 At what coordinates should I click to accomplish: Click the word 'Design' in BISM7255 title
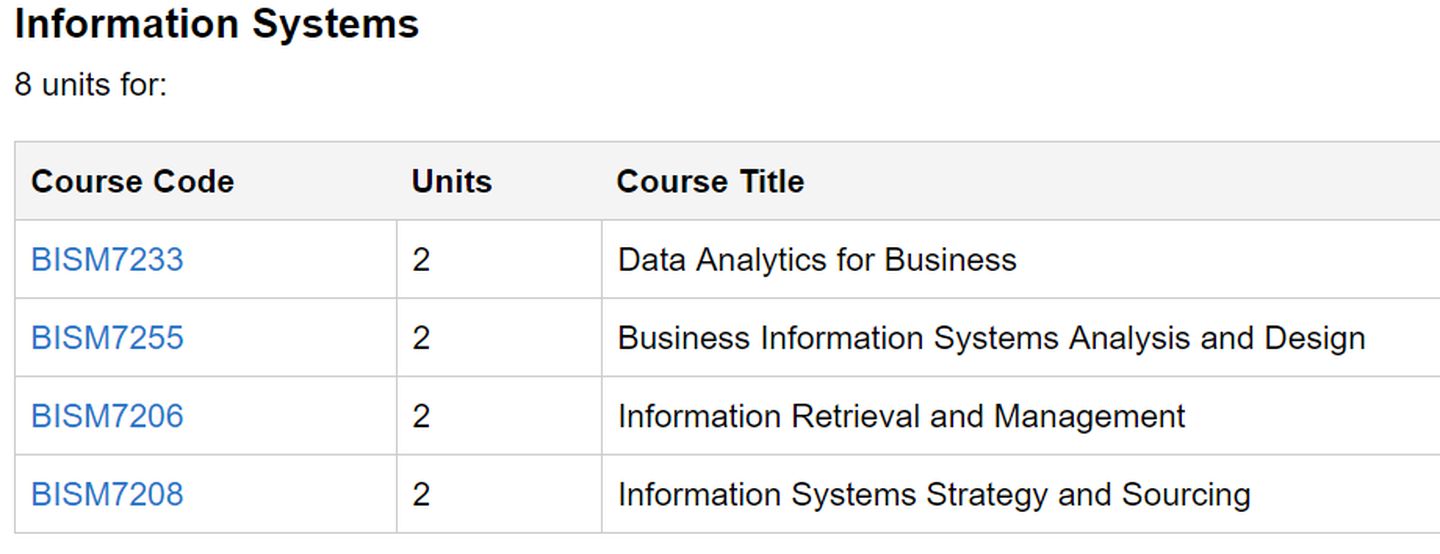coord(1314,338)
